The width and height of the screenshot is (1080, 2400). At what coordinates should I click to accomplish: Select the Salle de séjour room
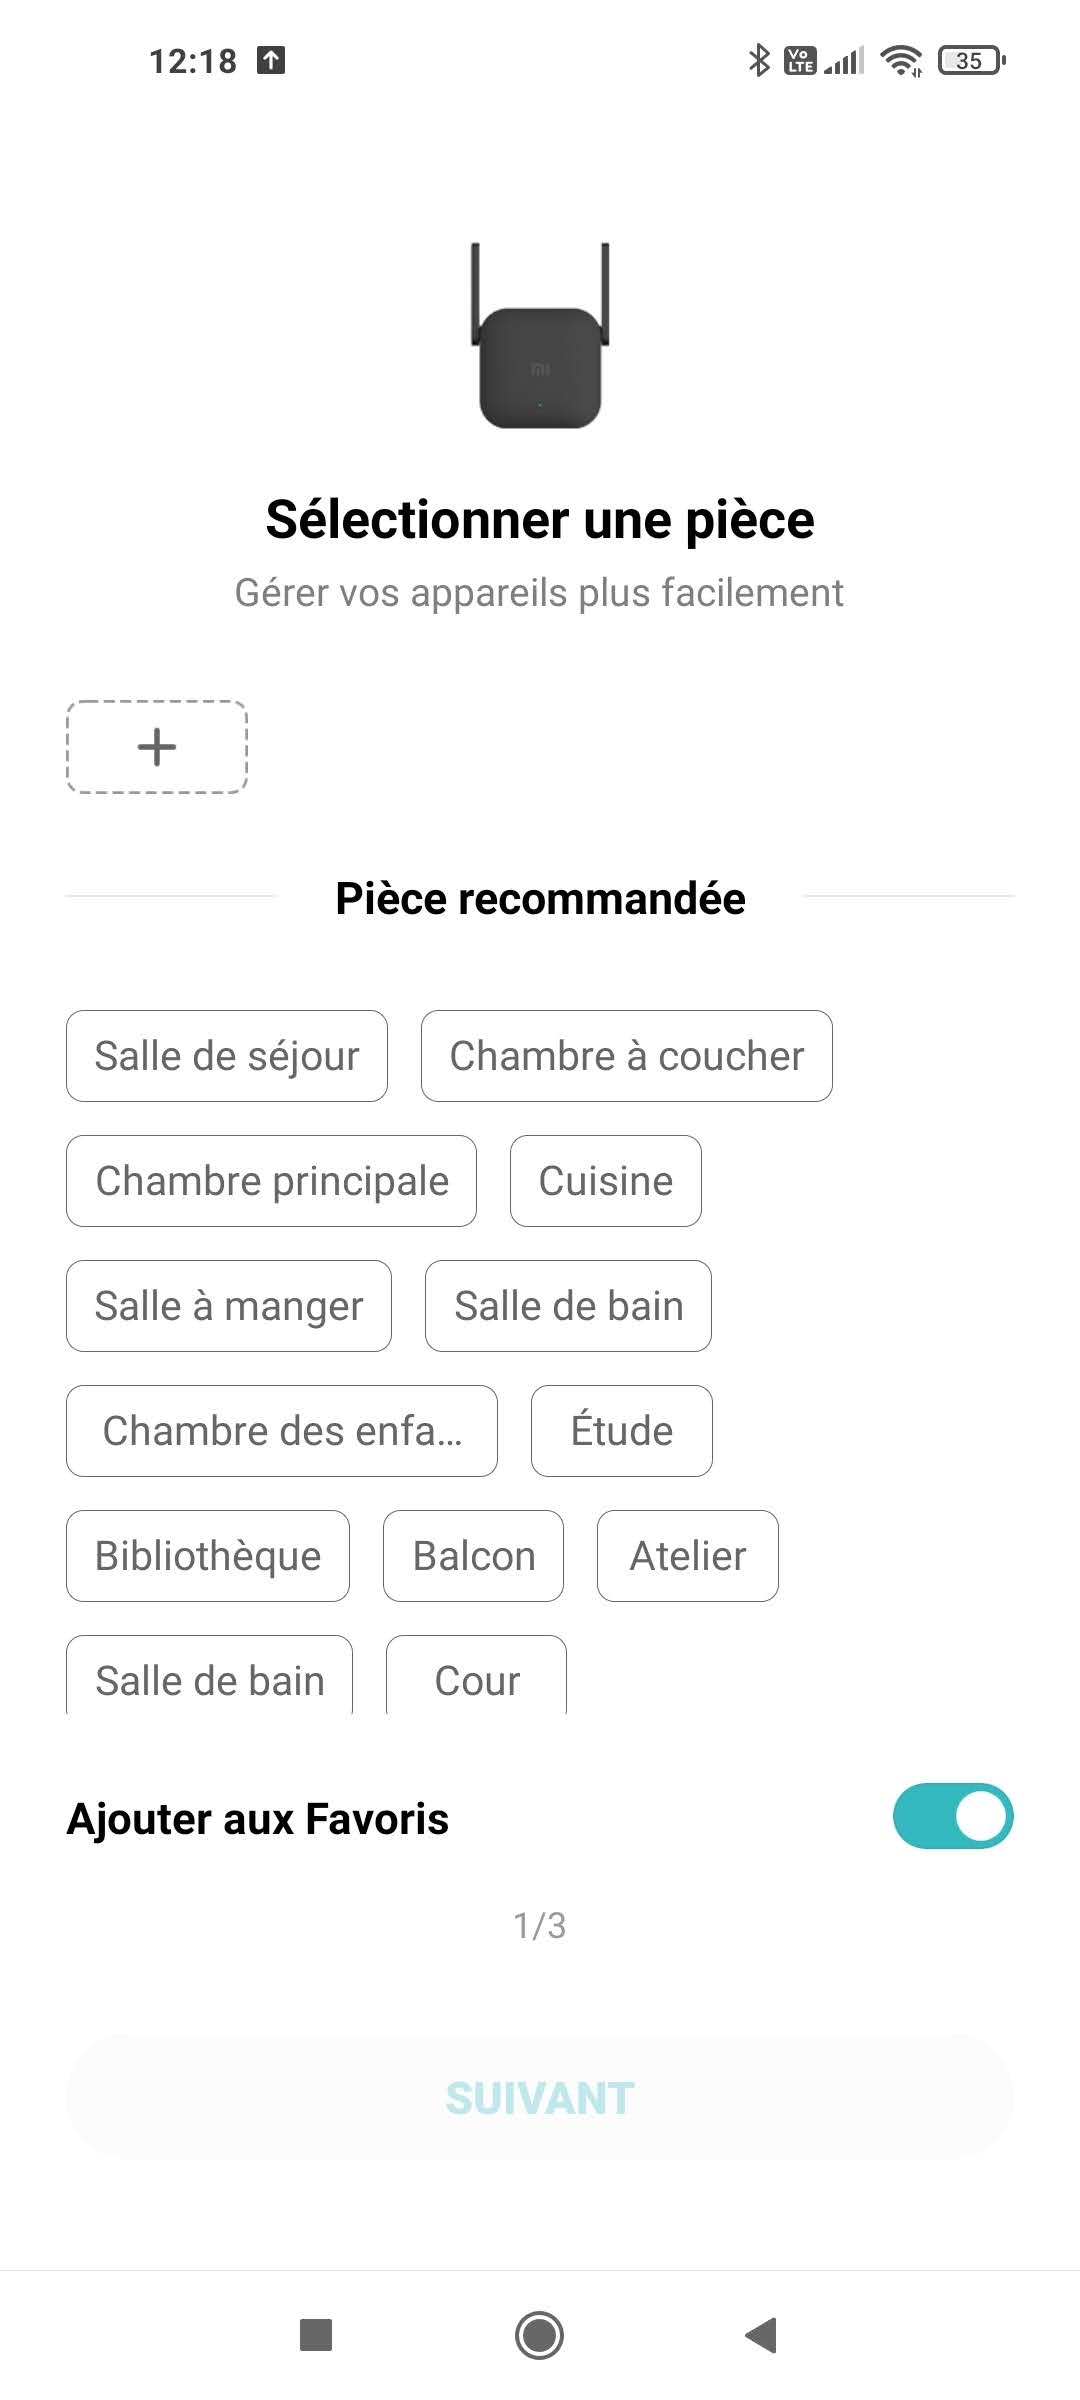coord(227,1056)
